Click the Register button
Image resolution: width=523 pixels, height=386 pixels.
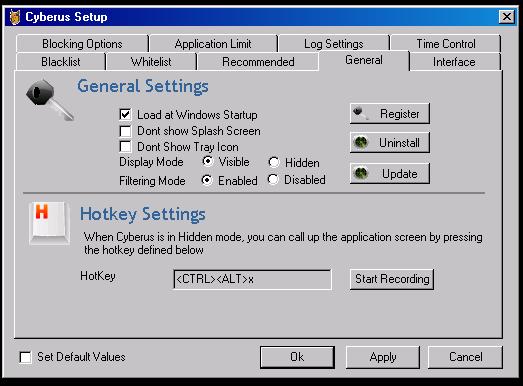[x=390, y=114]
